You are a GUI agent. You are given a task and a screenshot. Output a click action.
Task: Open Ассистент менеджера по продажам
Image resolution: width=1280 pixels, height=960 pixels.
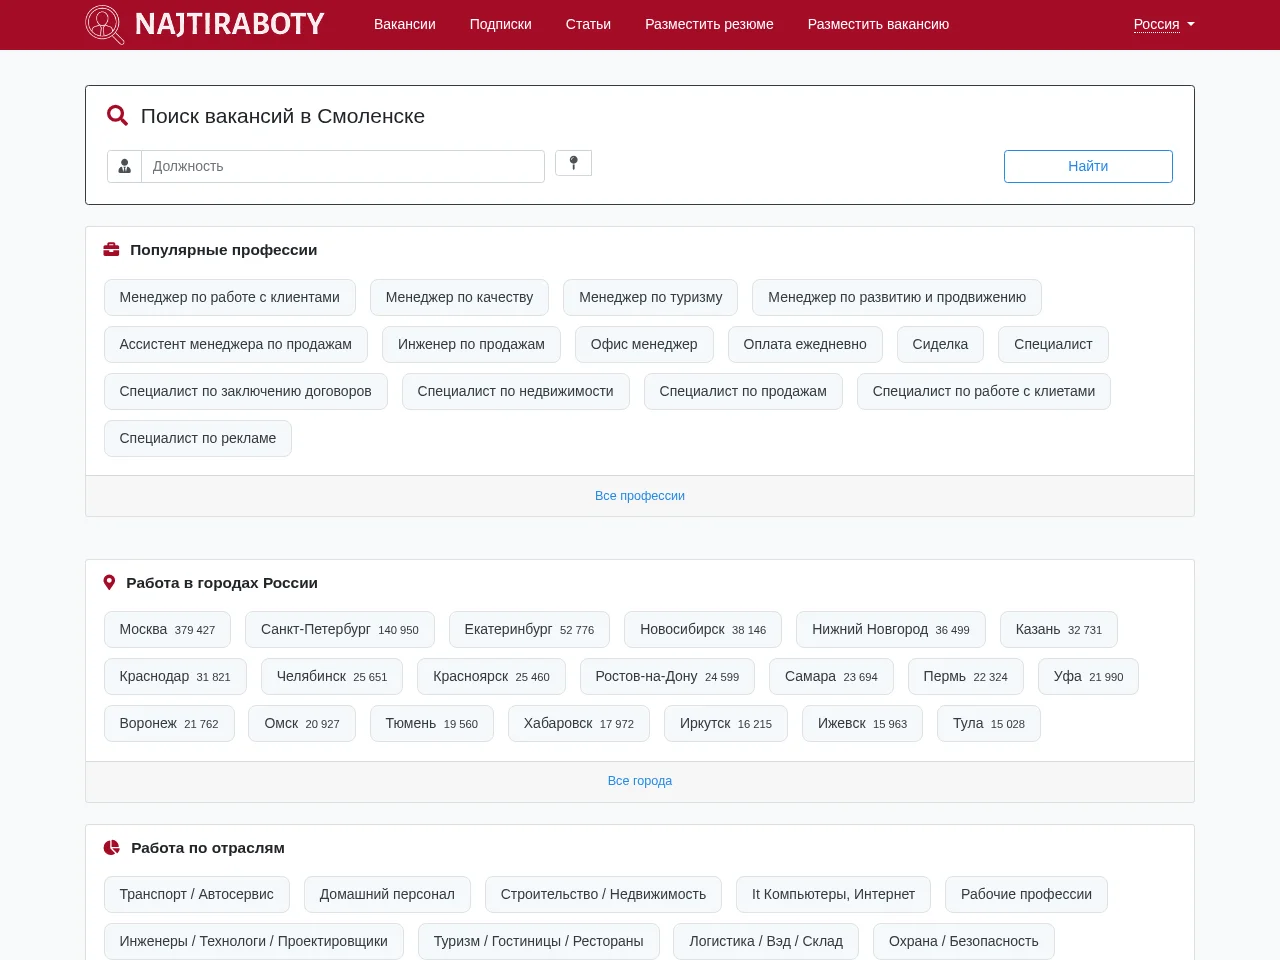pos(236,344)
